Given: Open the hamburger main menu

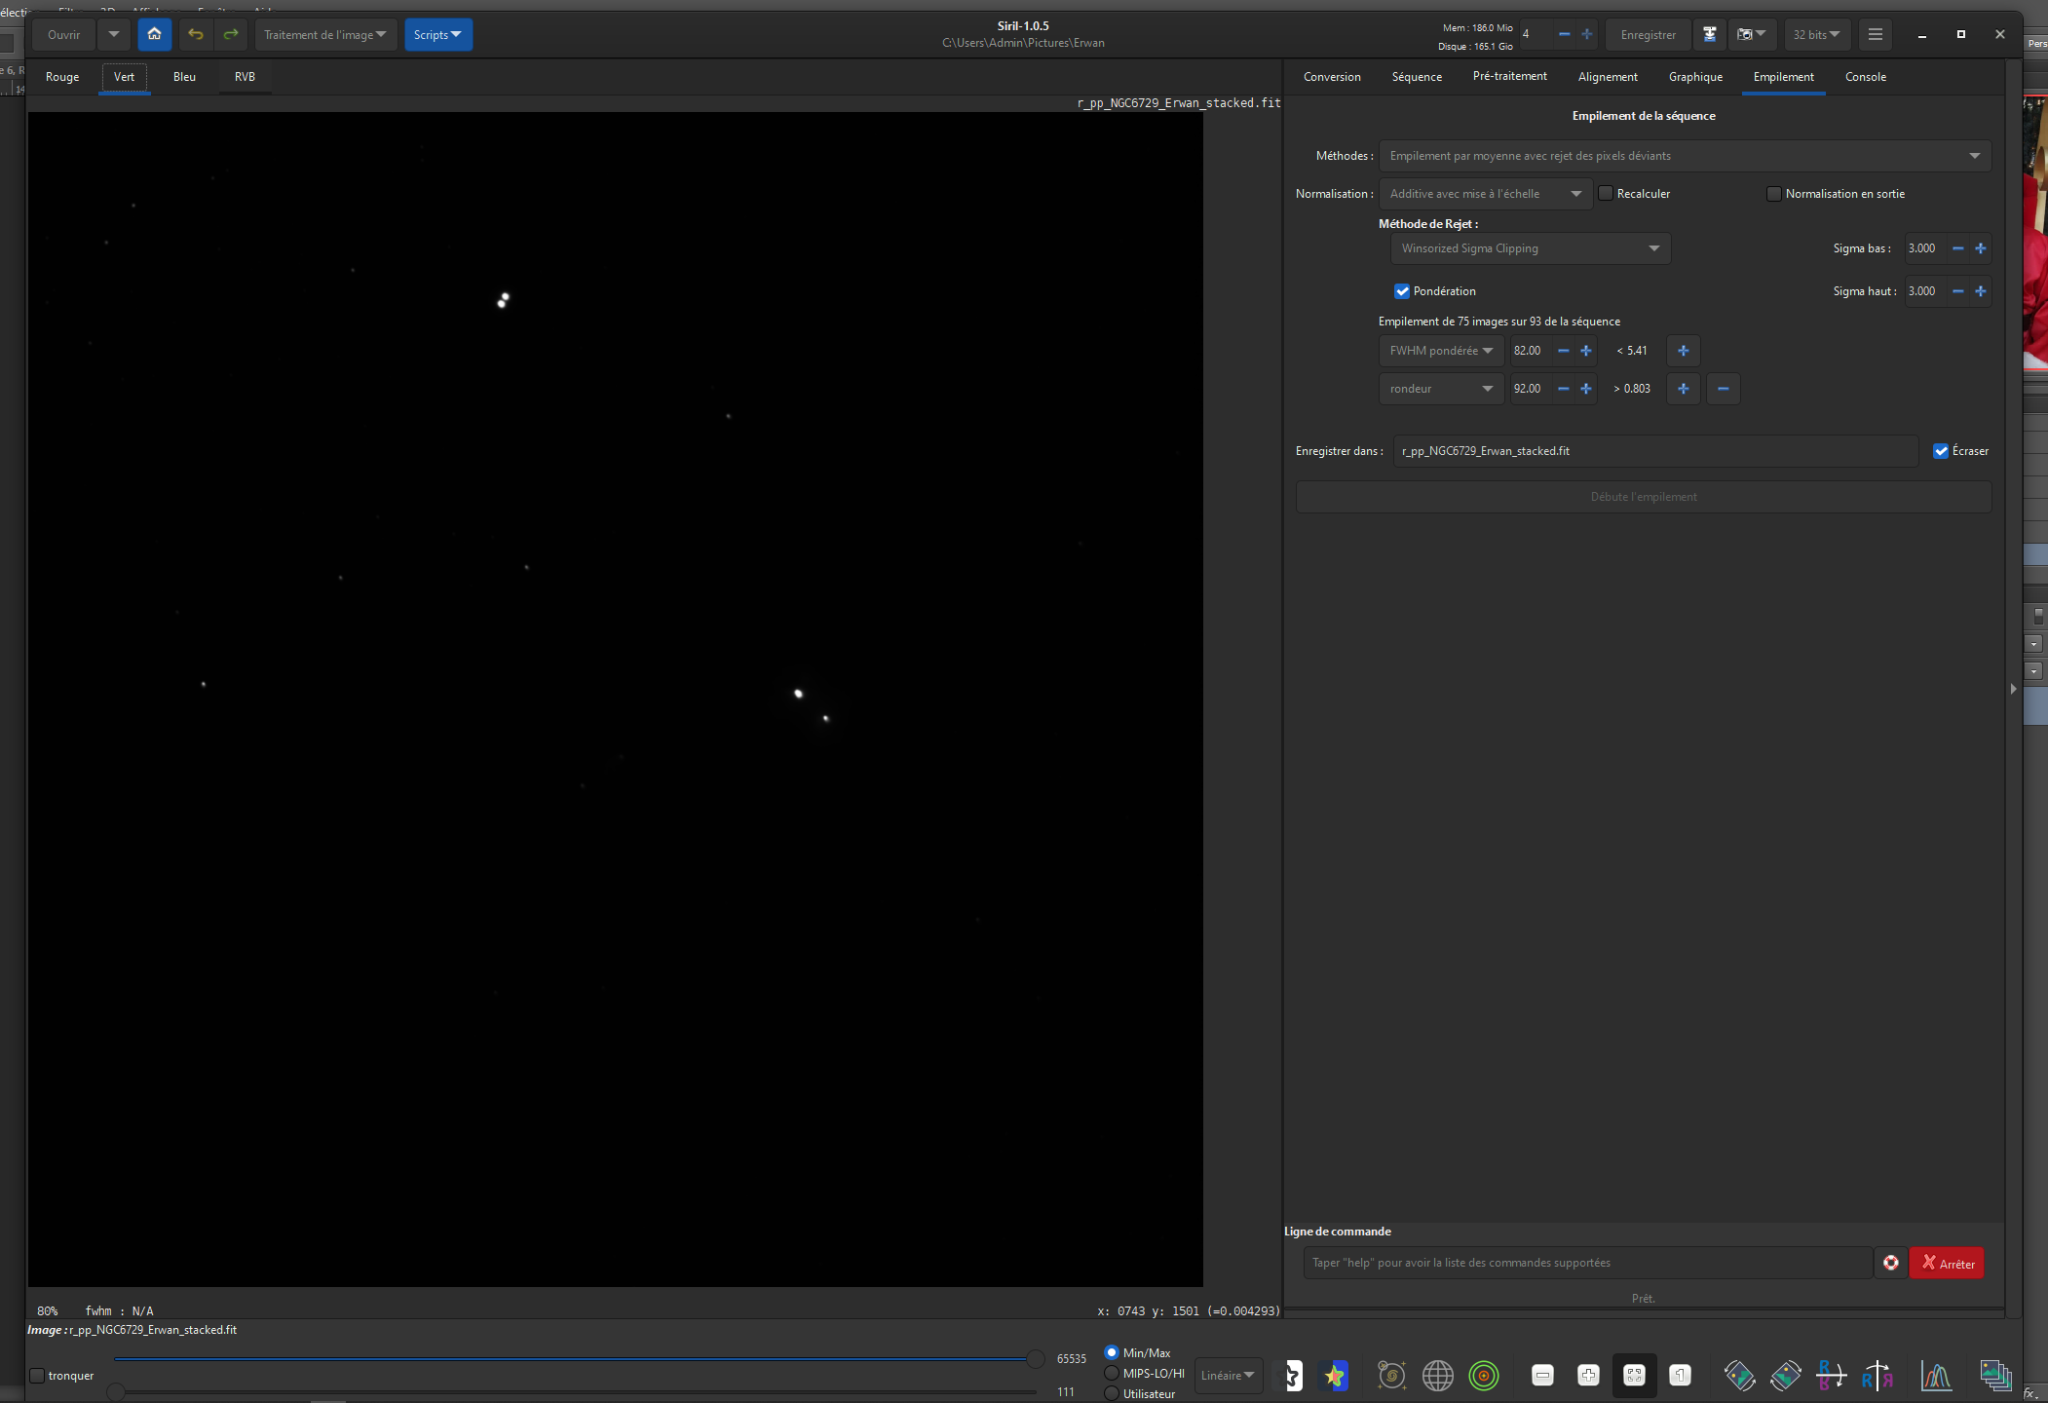Looking at the screenshot, I should [1875, 34].
